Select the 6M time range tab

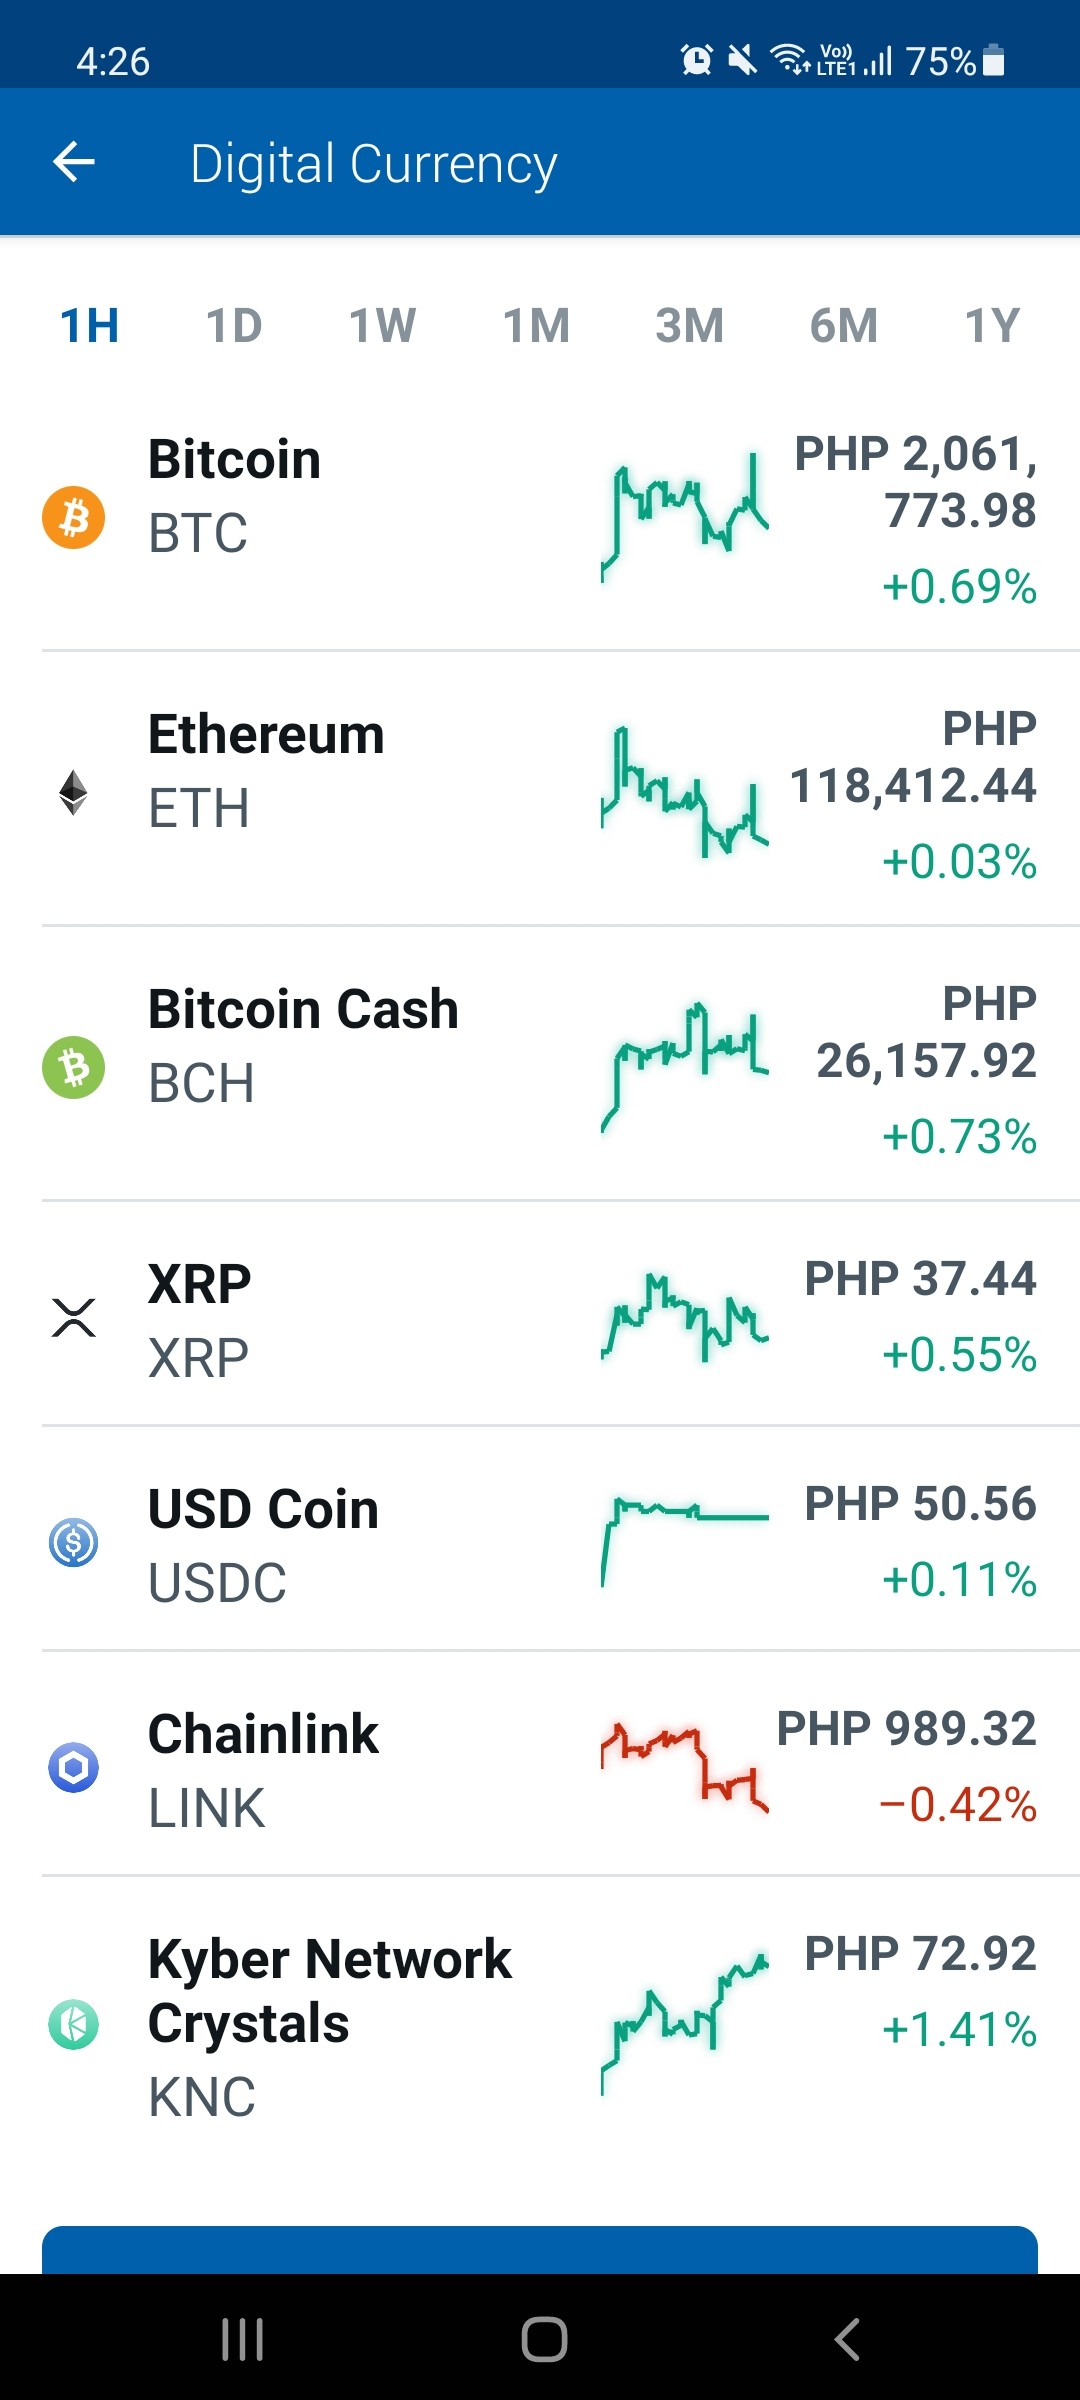coord(843,325)
